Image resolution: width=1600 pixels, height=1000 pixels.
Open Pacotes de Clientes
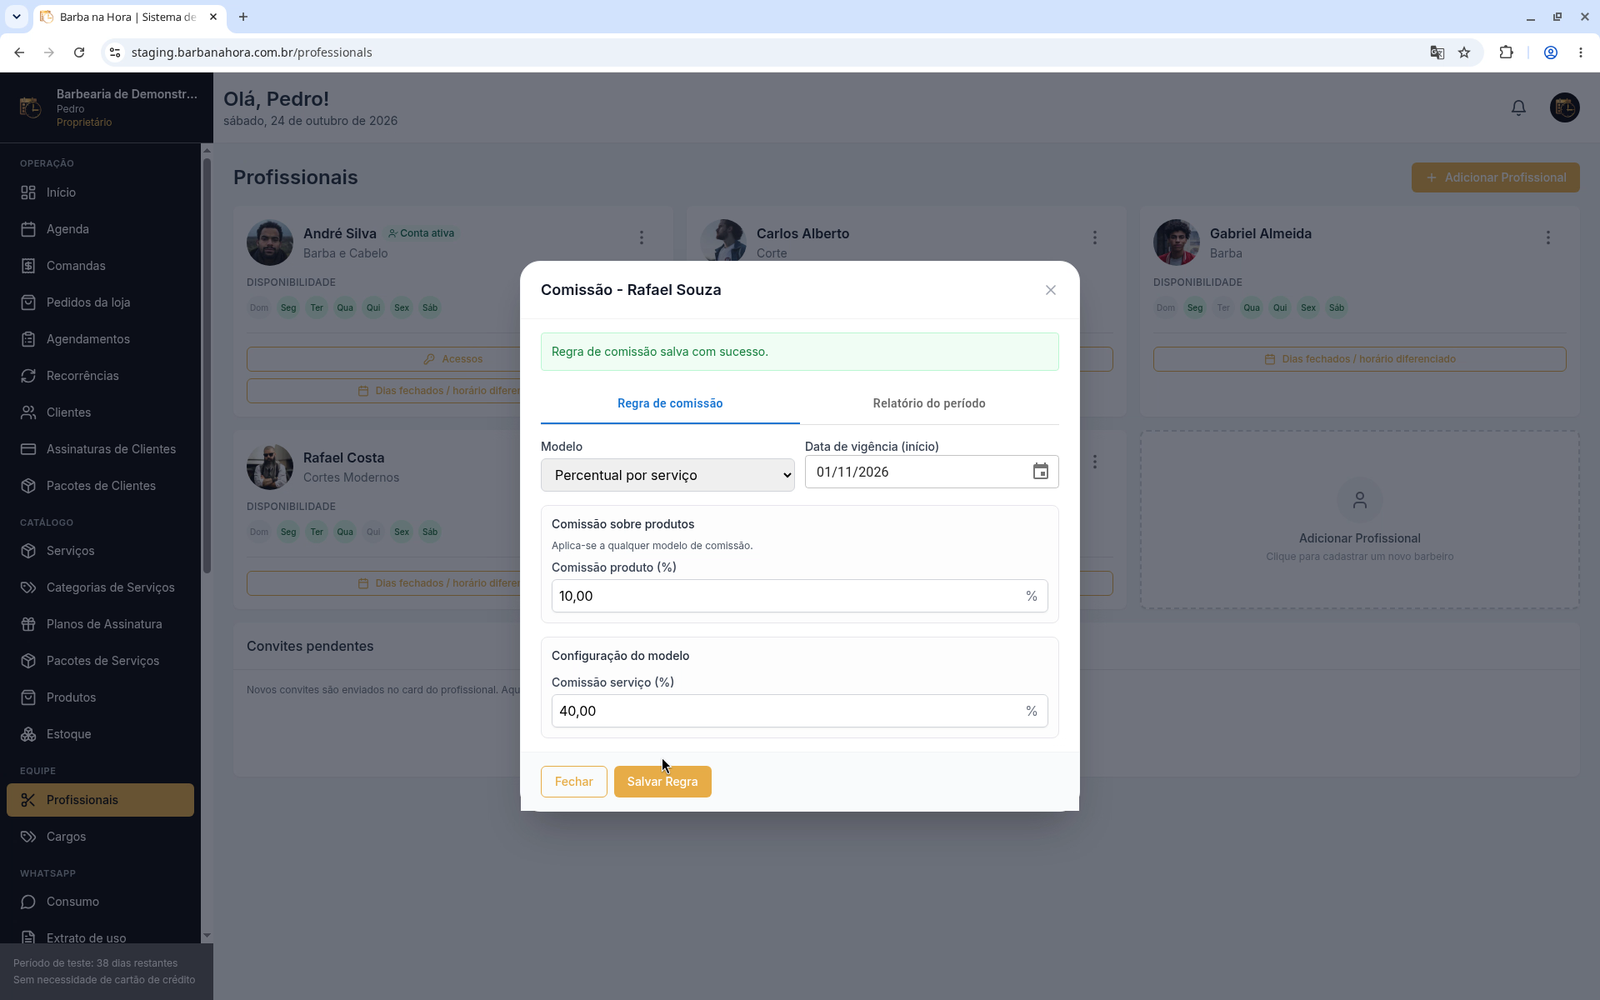coord(100,486)
